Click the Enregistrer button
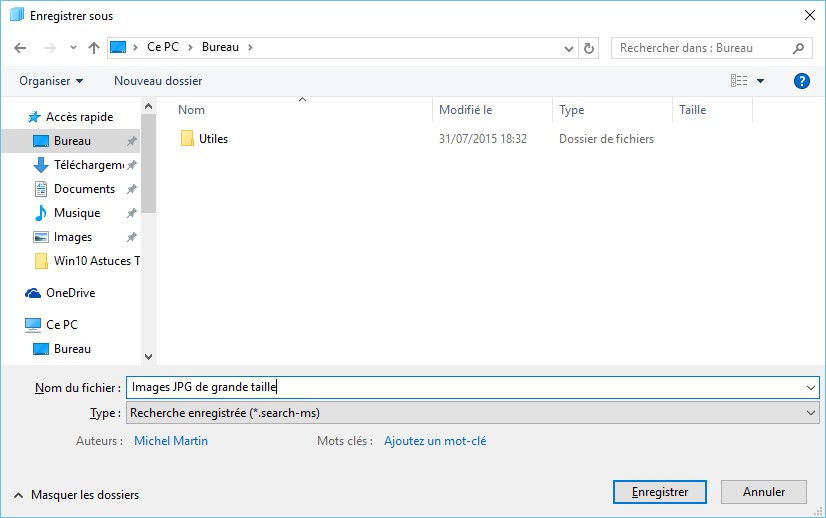This screenshot has width=826, height=518. 659,492
